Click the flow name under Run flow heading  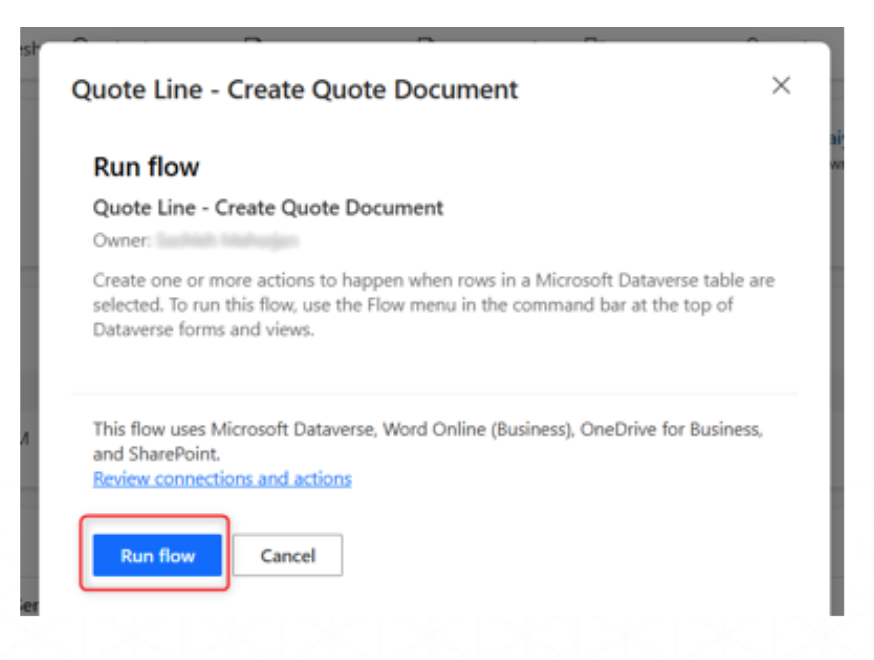268,208
